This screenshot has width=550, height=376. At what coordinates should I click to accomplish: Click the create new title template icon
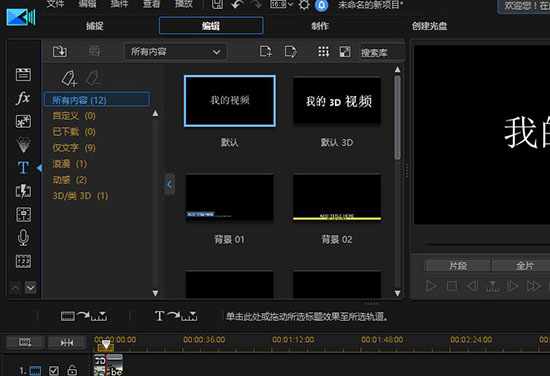click(x=266, y=52)
